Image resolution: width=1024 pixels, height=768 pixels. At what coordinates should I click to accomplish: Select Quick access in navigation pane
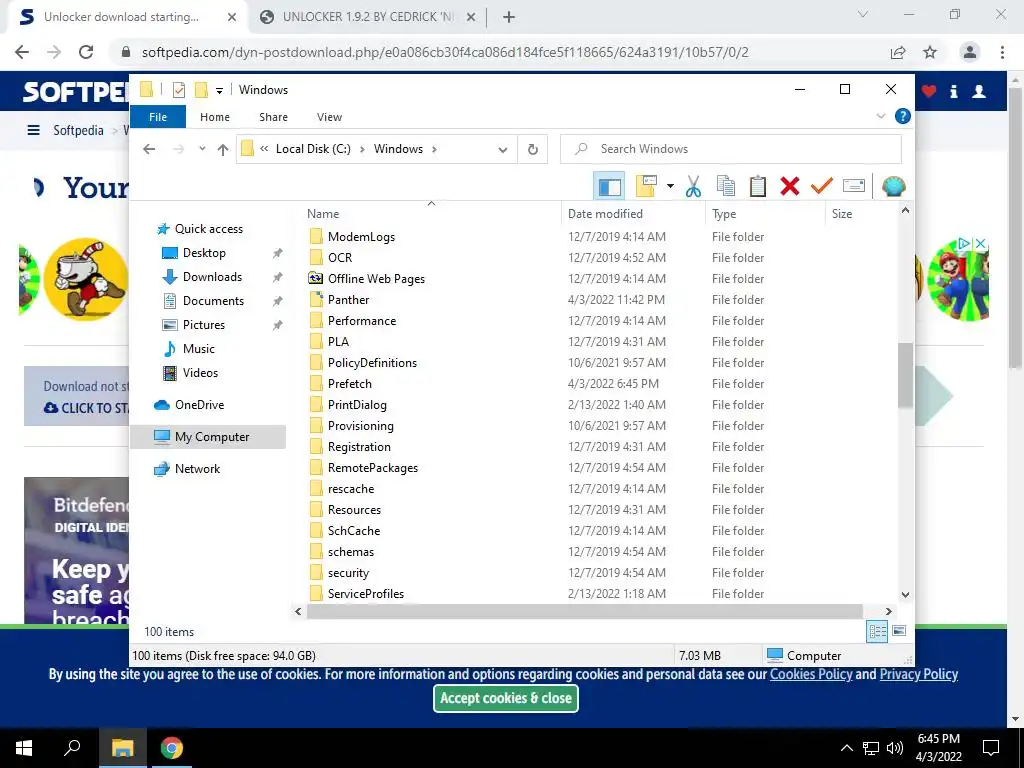(208, 229)
